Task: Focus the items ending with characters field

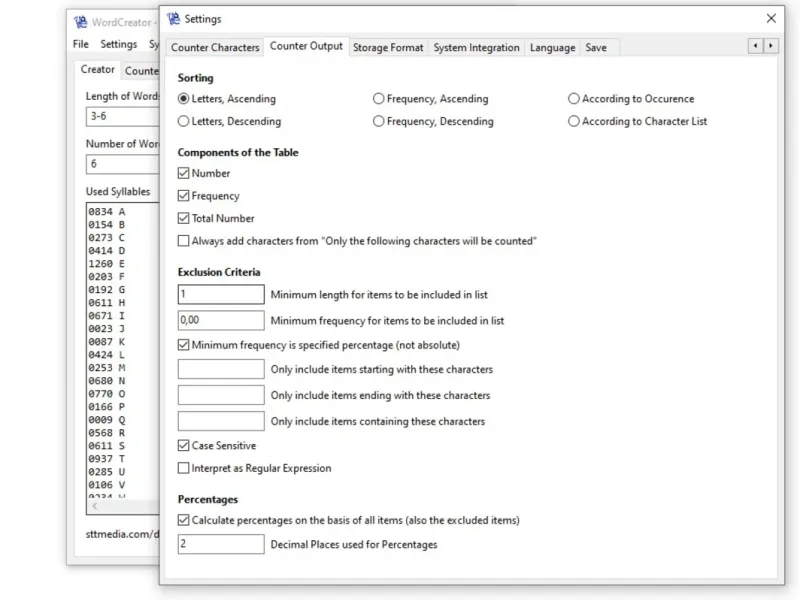Action: (221, 395)
